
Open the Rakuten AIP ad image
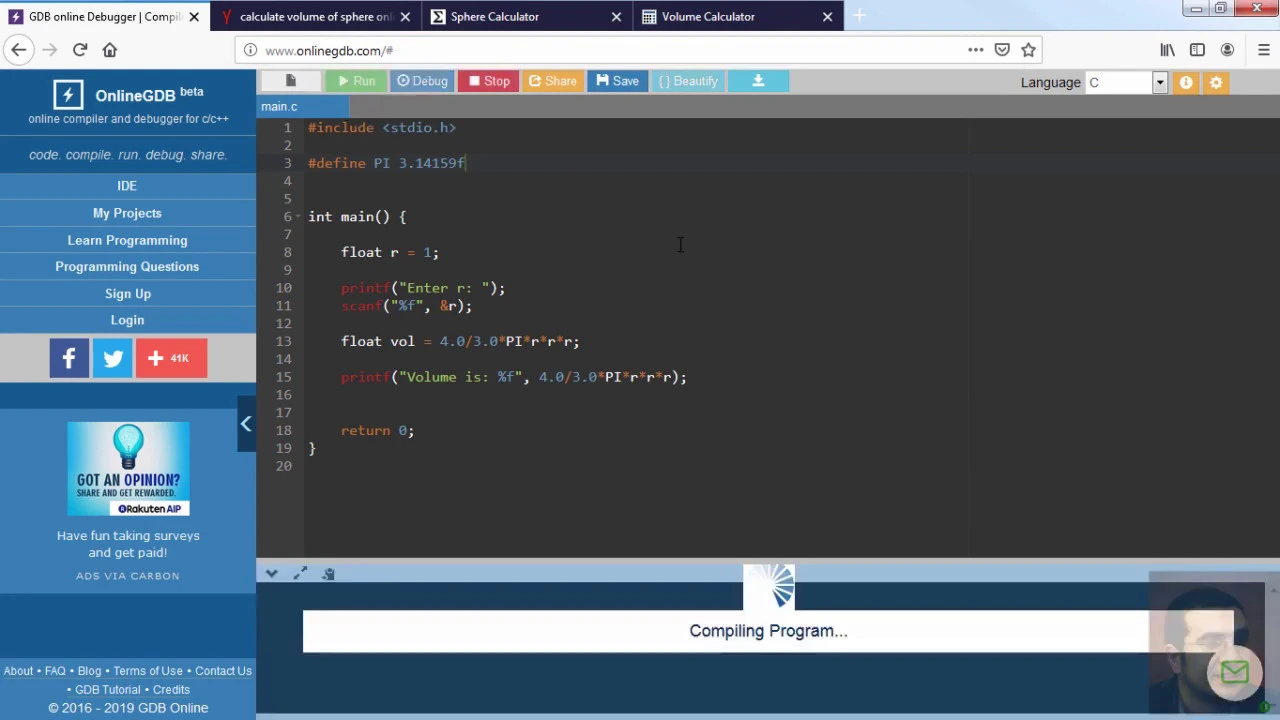tap(128, 469)
